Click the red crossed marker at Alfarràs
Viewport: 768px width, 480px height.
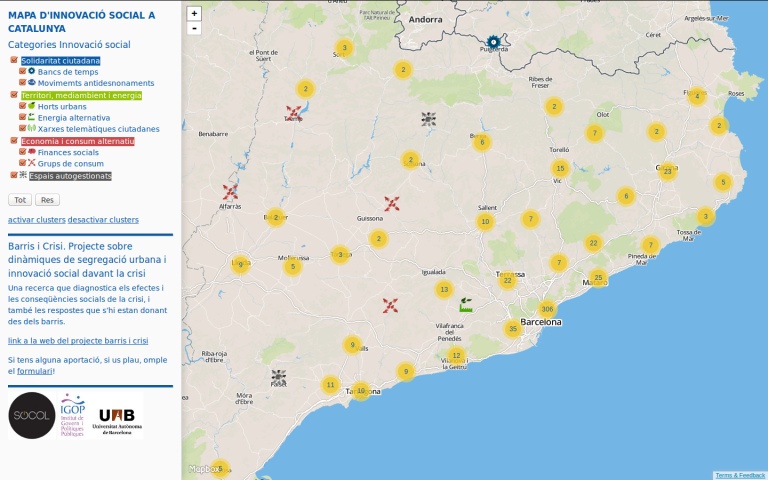coord(230,192)
